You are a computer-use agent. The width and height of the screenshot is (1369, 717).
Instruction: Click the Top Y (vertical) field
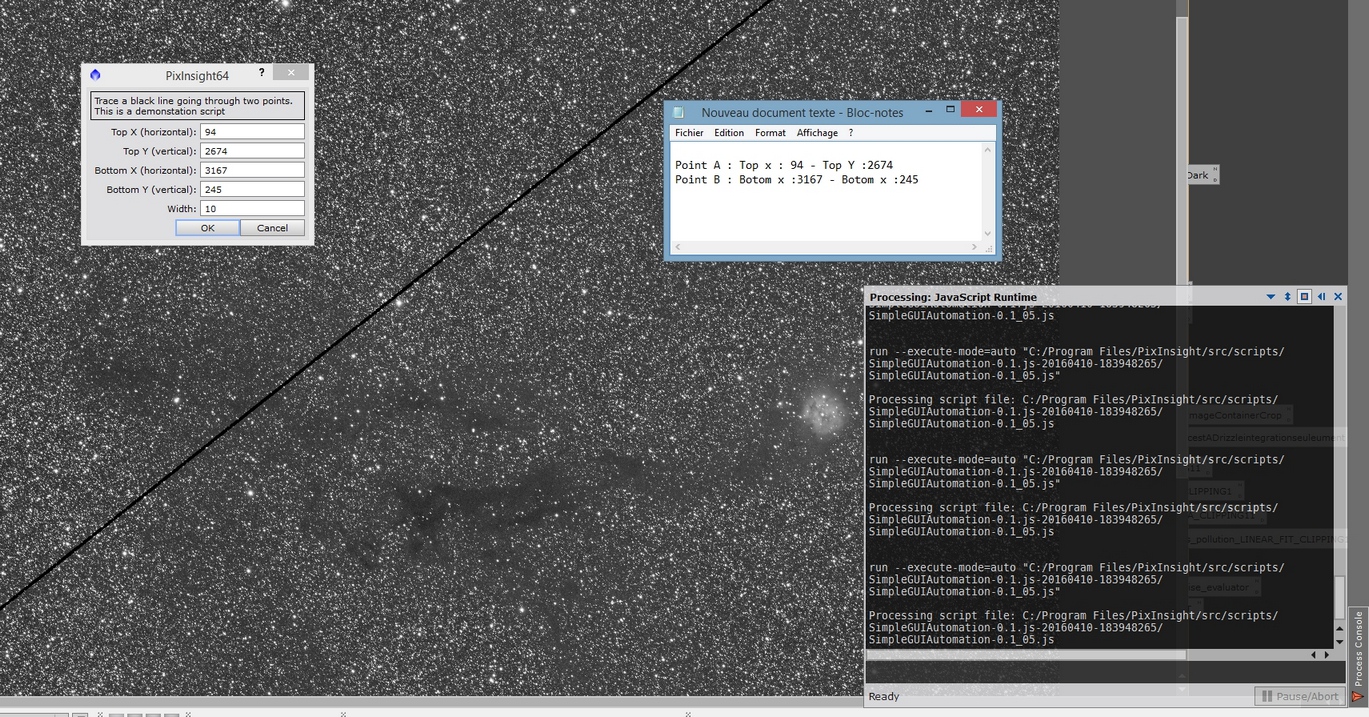coord(252,151)
